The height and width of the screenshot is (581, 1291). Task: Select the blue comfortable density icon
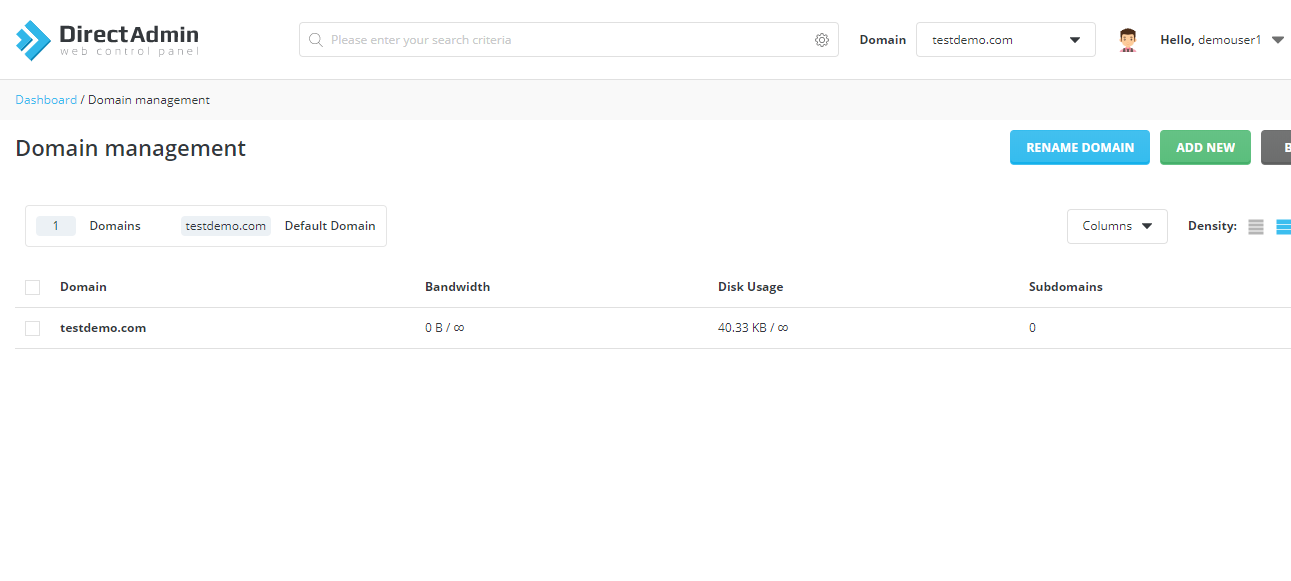click(x=1283, y=227)
